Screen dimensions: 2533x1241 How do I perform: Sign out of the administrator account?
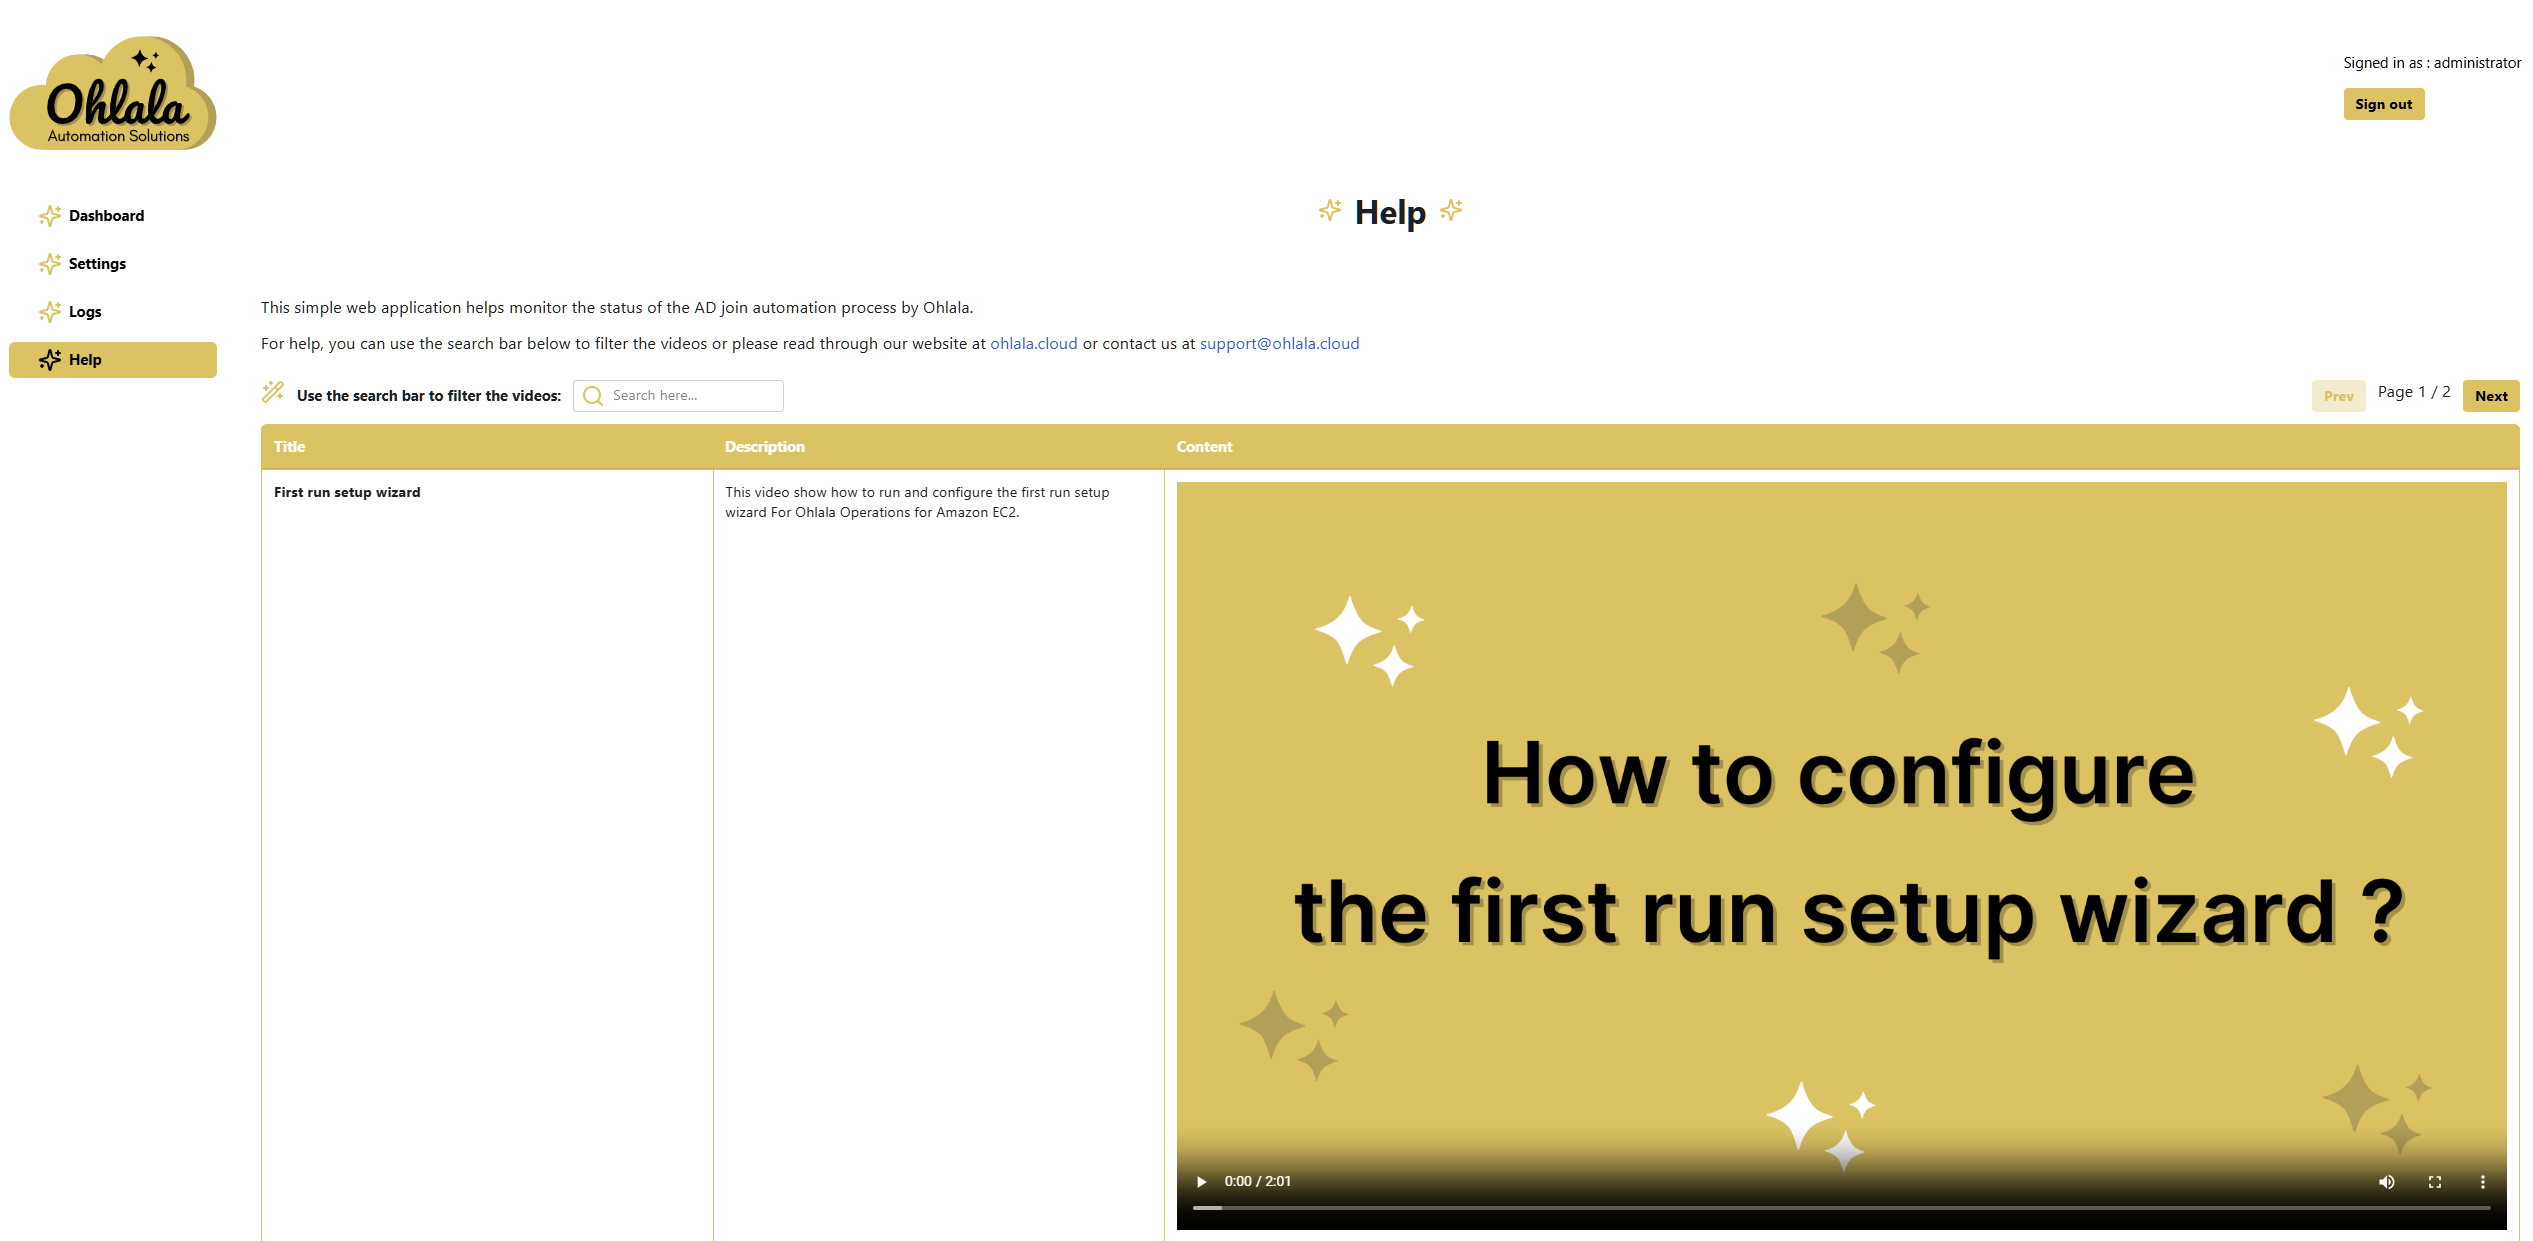coord(2383,104)
